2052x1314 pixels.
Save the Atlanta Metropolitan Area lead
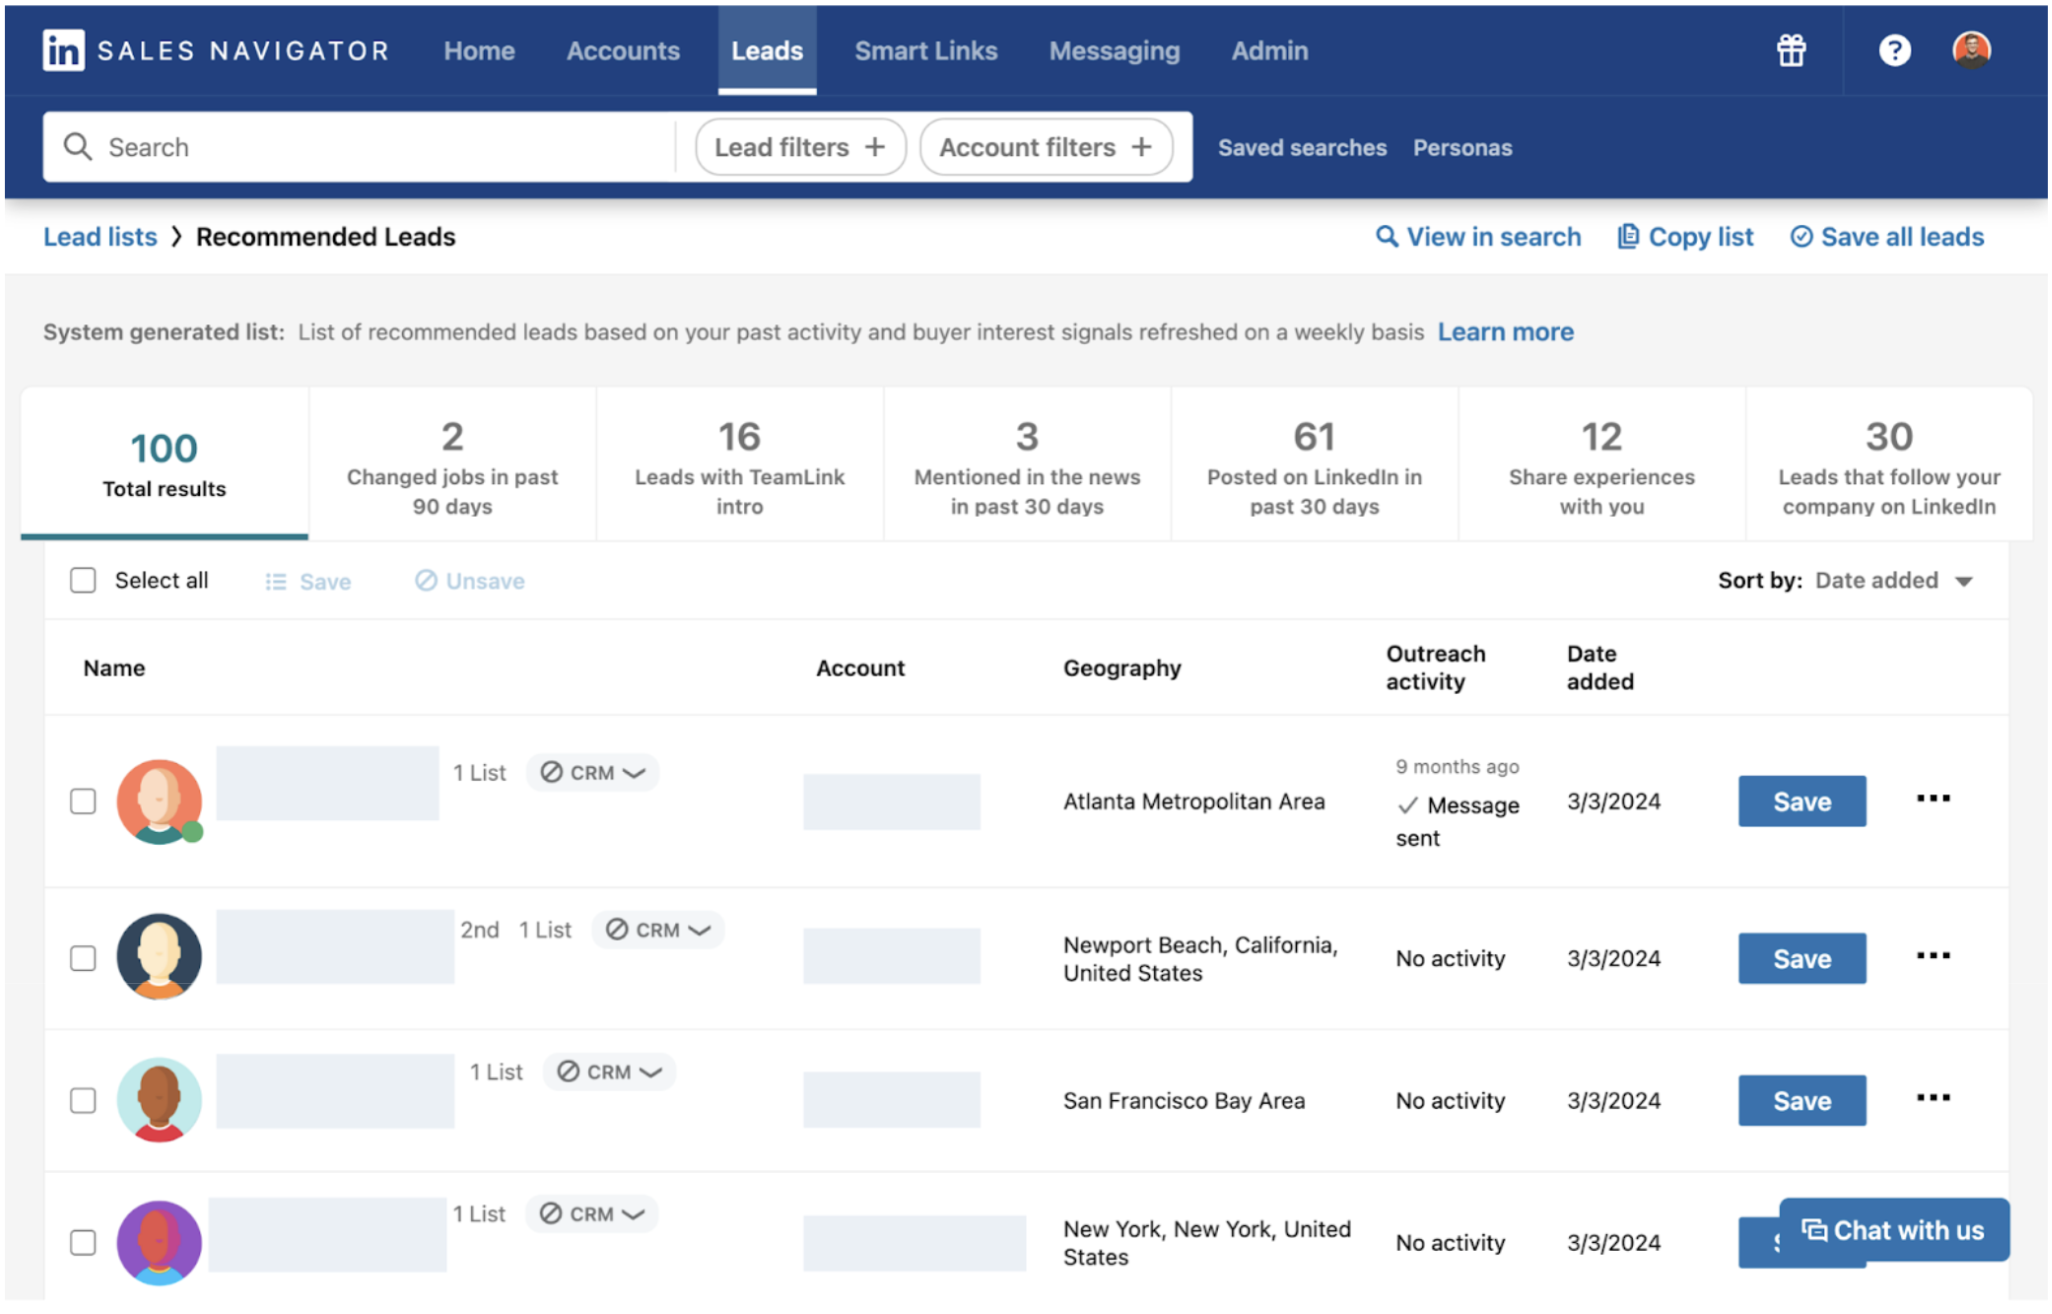pyautogui.click(x=1801, y=801)
